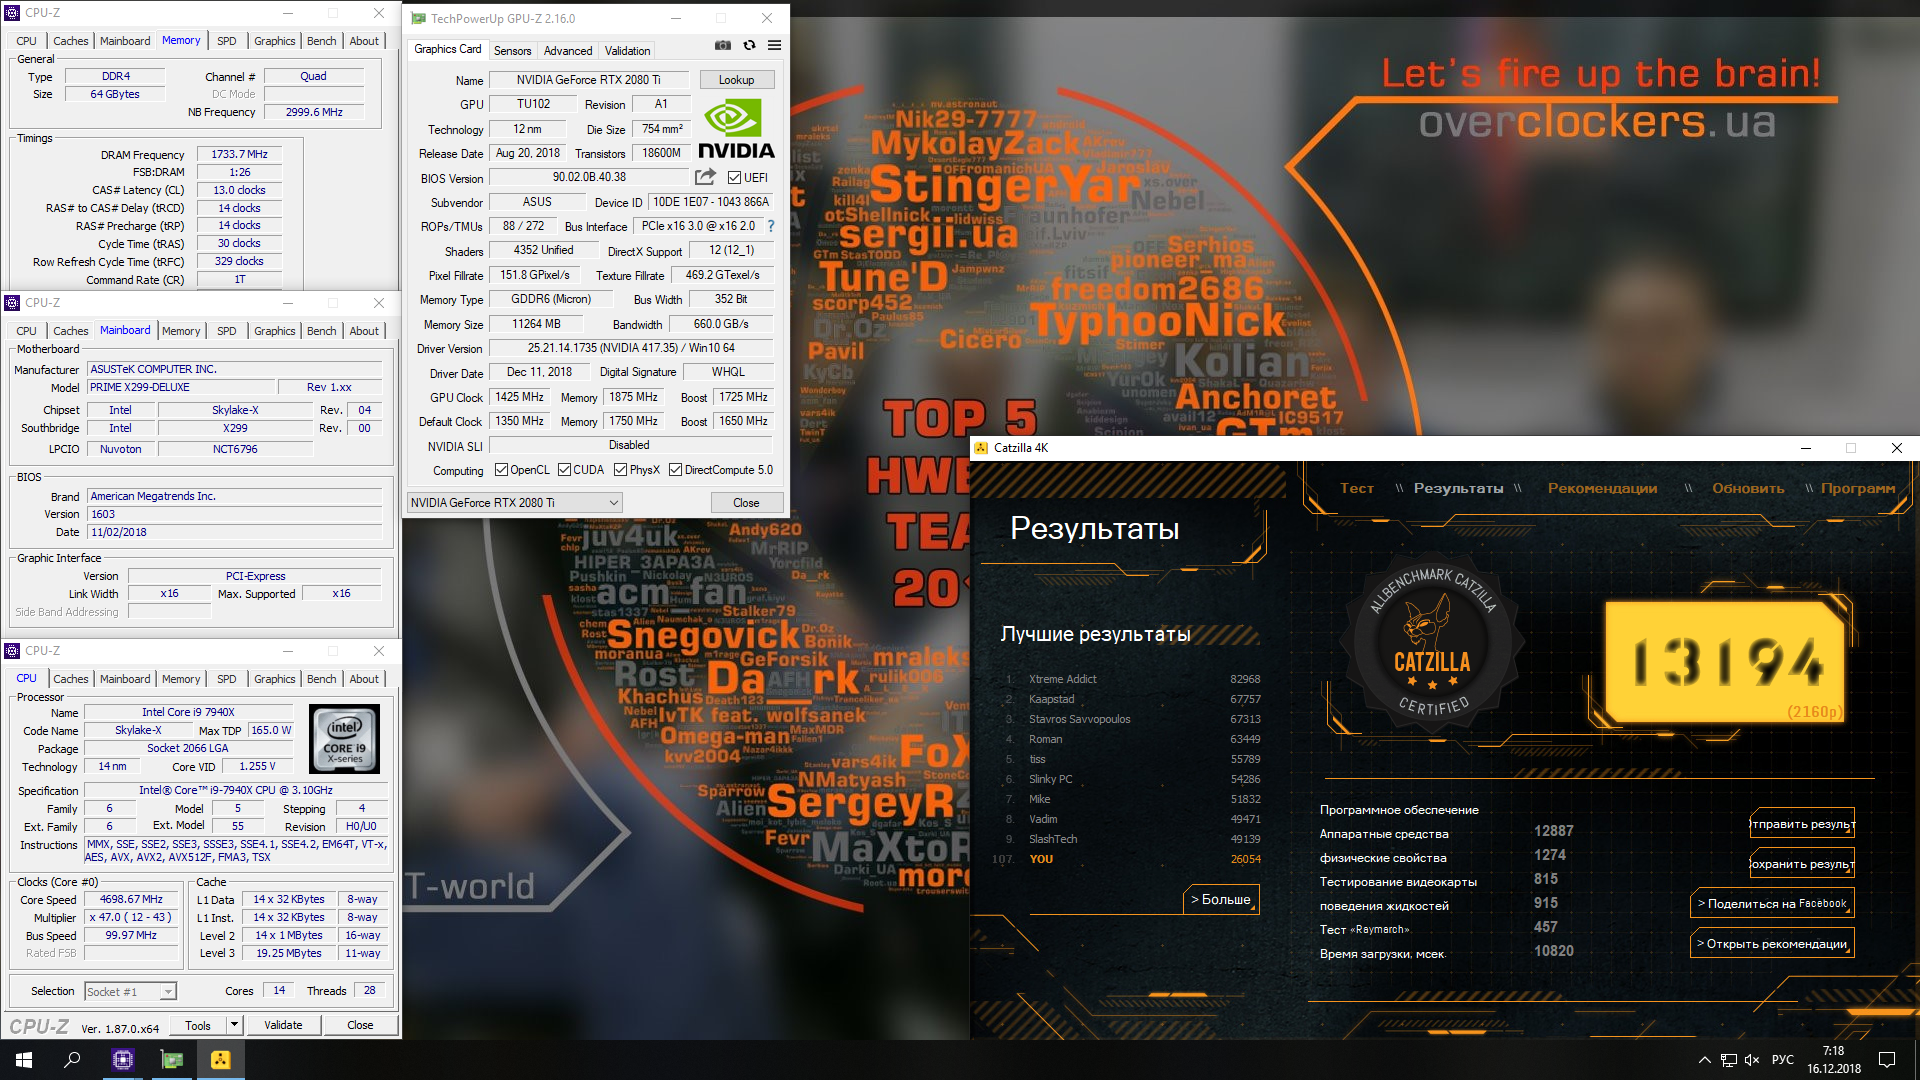The image size is (1920, 1080).
Task: Switch to Sensors tab in GPU-Z
Action: point(512,51)
